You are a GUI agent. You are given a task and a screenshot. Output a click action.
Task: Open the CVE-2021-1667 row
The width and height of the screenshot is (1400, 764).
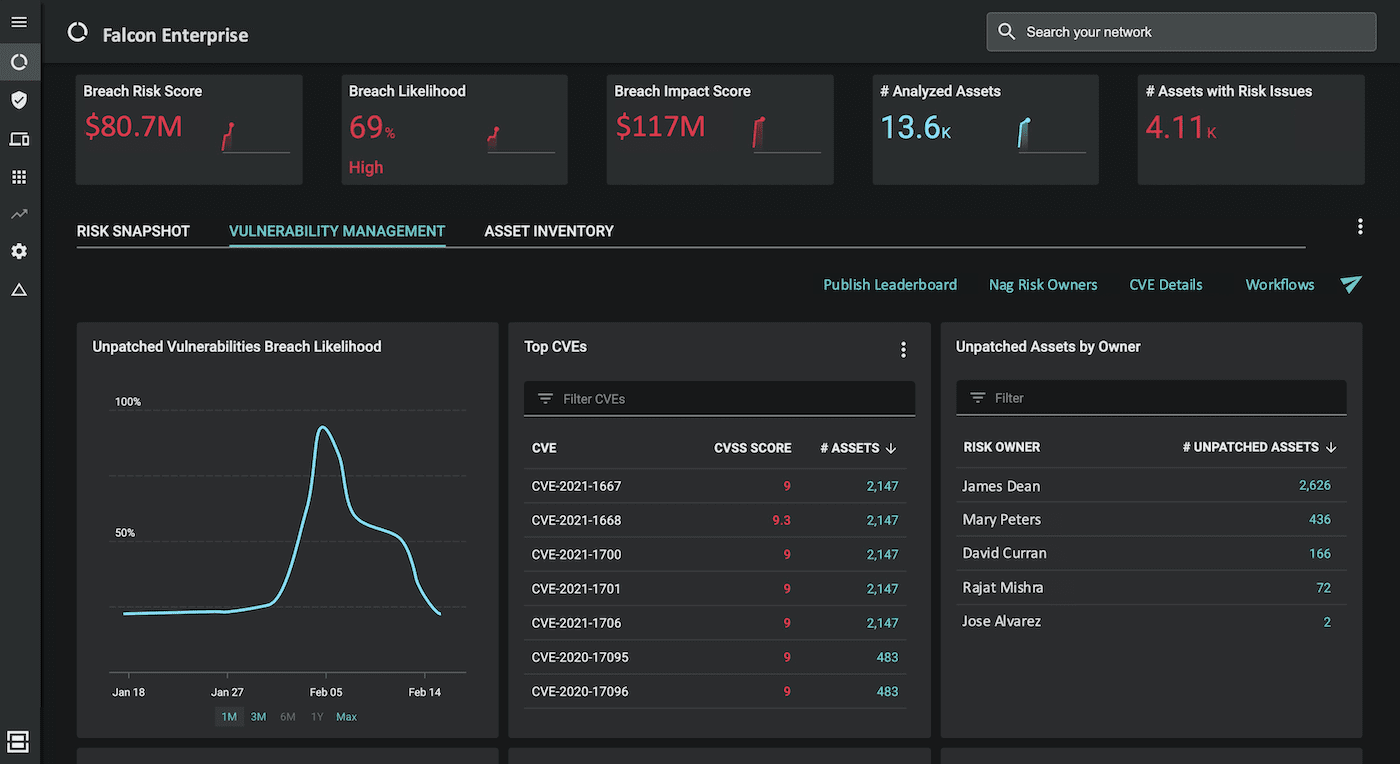[715, 486]
